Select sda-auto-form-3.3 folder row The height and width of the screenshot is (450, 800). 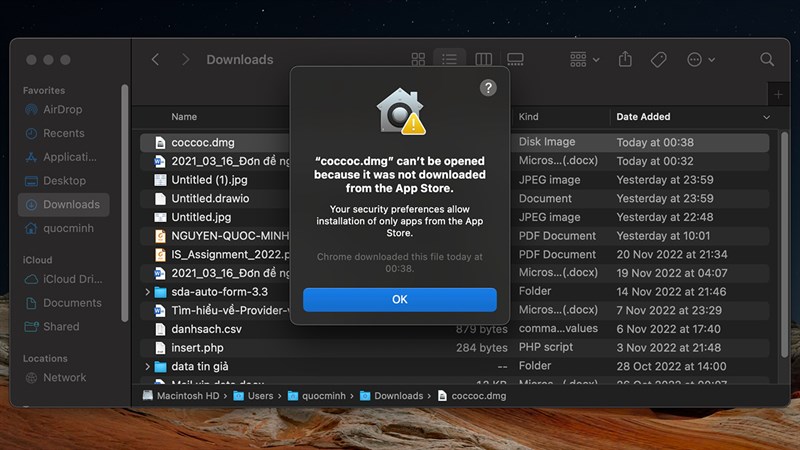(454, 292)
